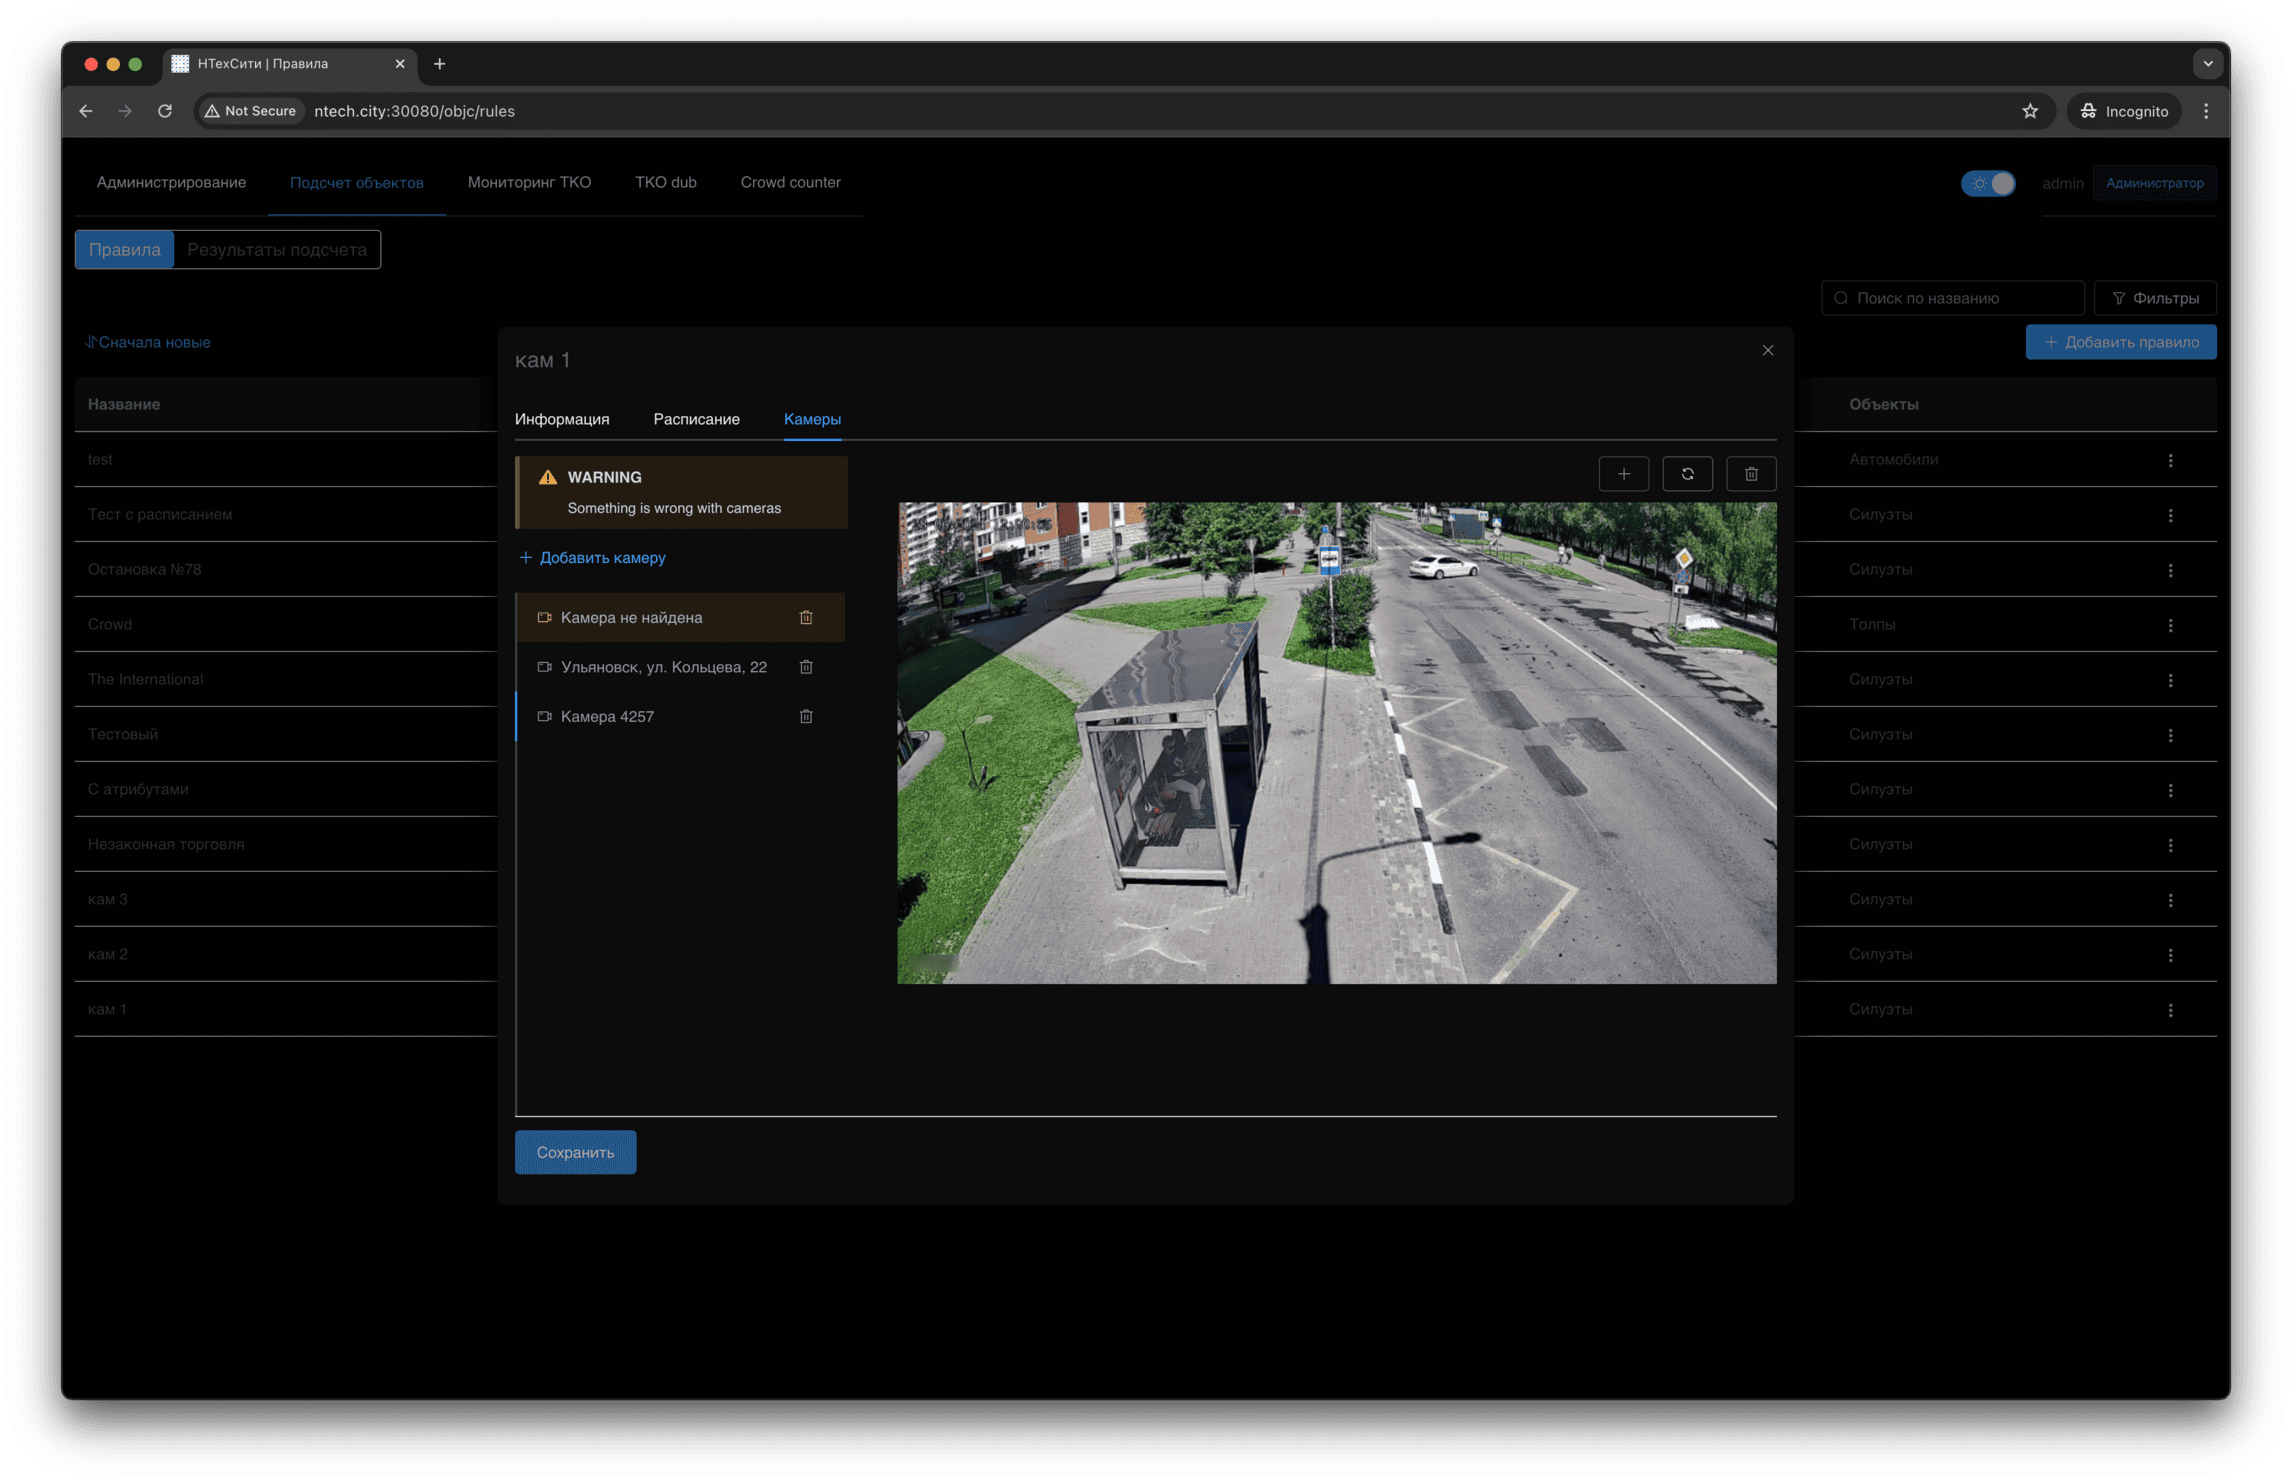
Task: Open actions menu for кам 1 row
Action: click(2170, 1010)
